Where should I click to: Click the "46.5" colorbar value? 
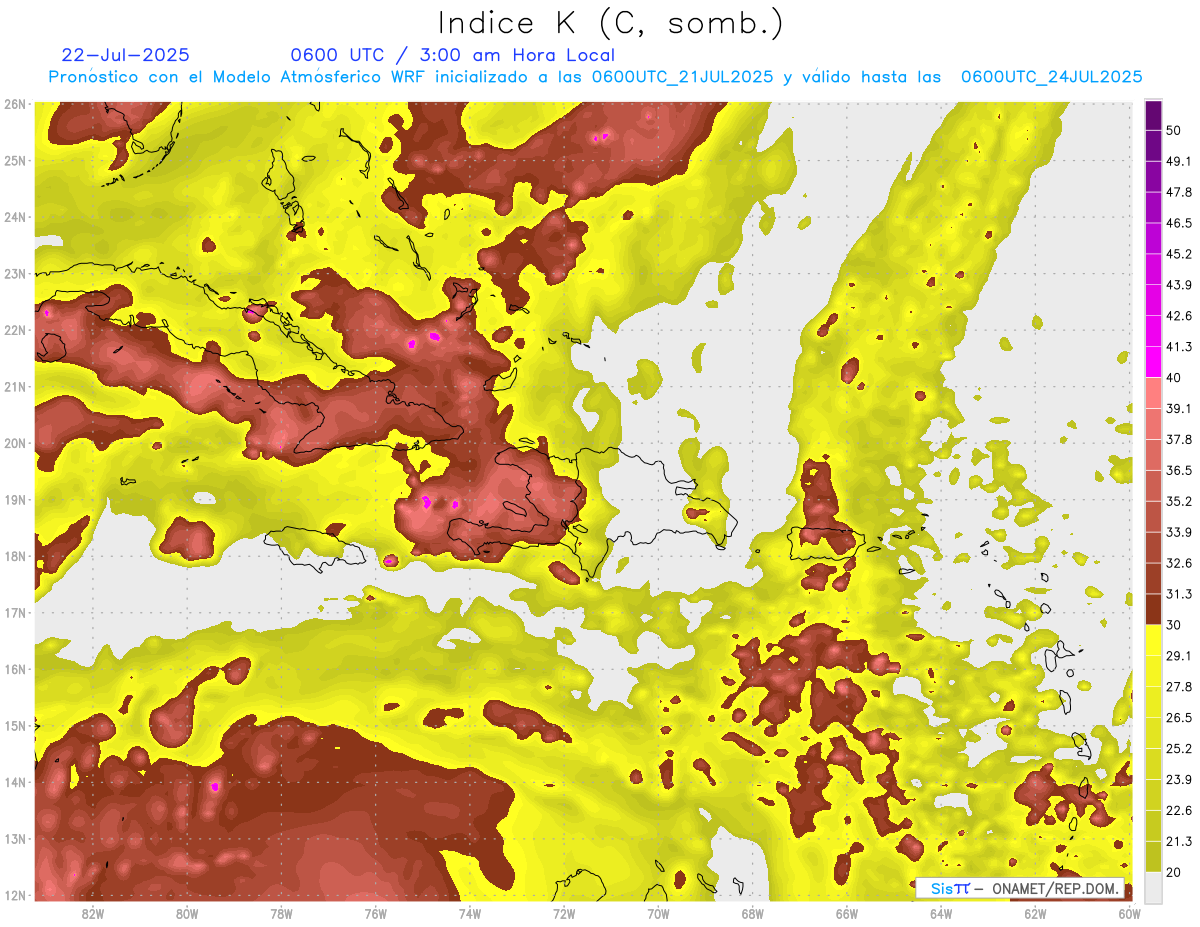1179,223
